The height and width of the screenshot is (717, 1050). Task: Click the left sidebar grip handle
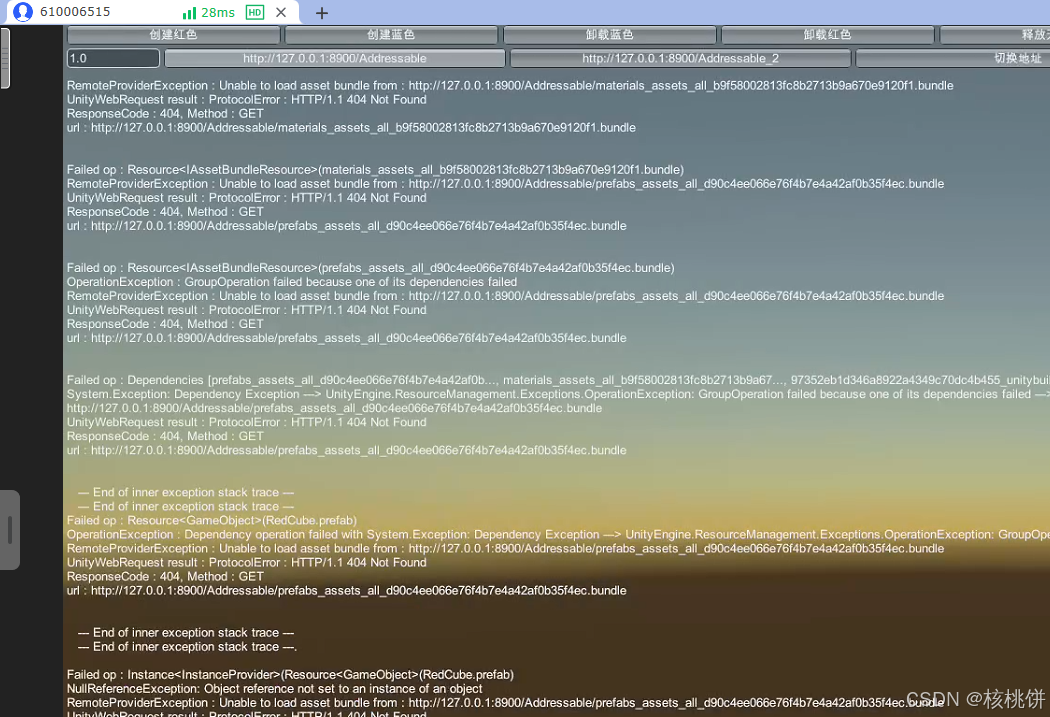[9, 530]
